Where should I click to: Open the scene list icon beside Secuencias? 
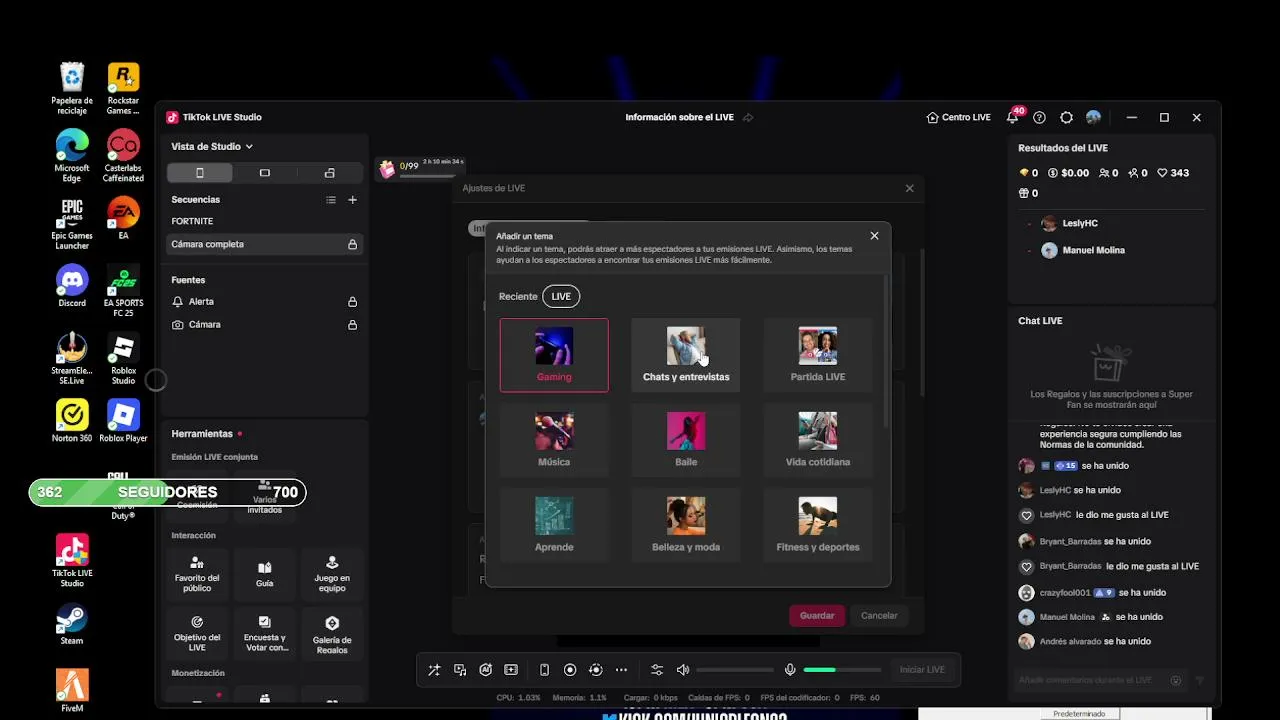point(331,200)
